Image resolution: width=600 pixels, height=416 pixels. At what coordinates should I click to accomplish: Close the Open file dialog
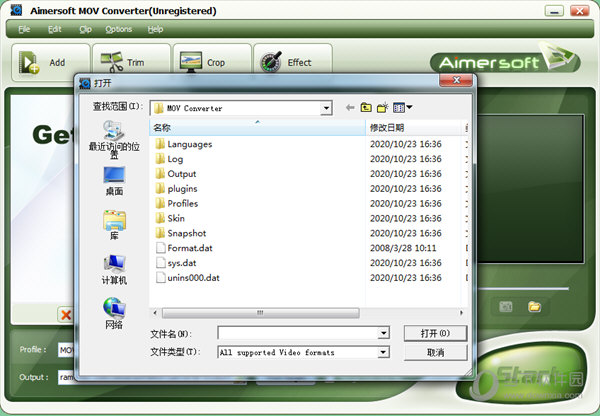[456, 80]
